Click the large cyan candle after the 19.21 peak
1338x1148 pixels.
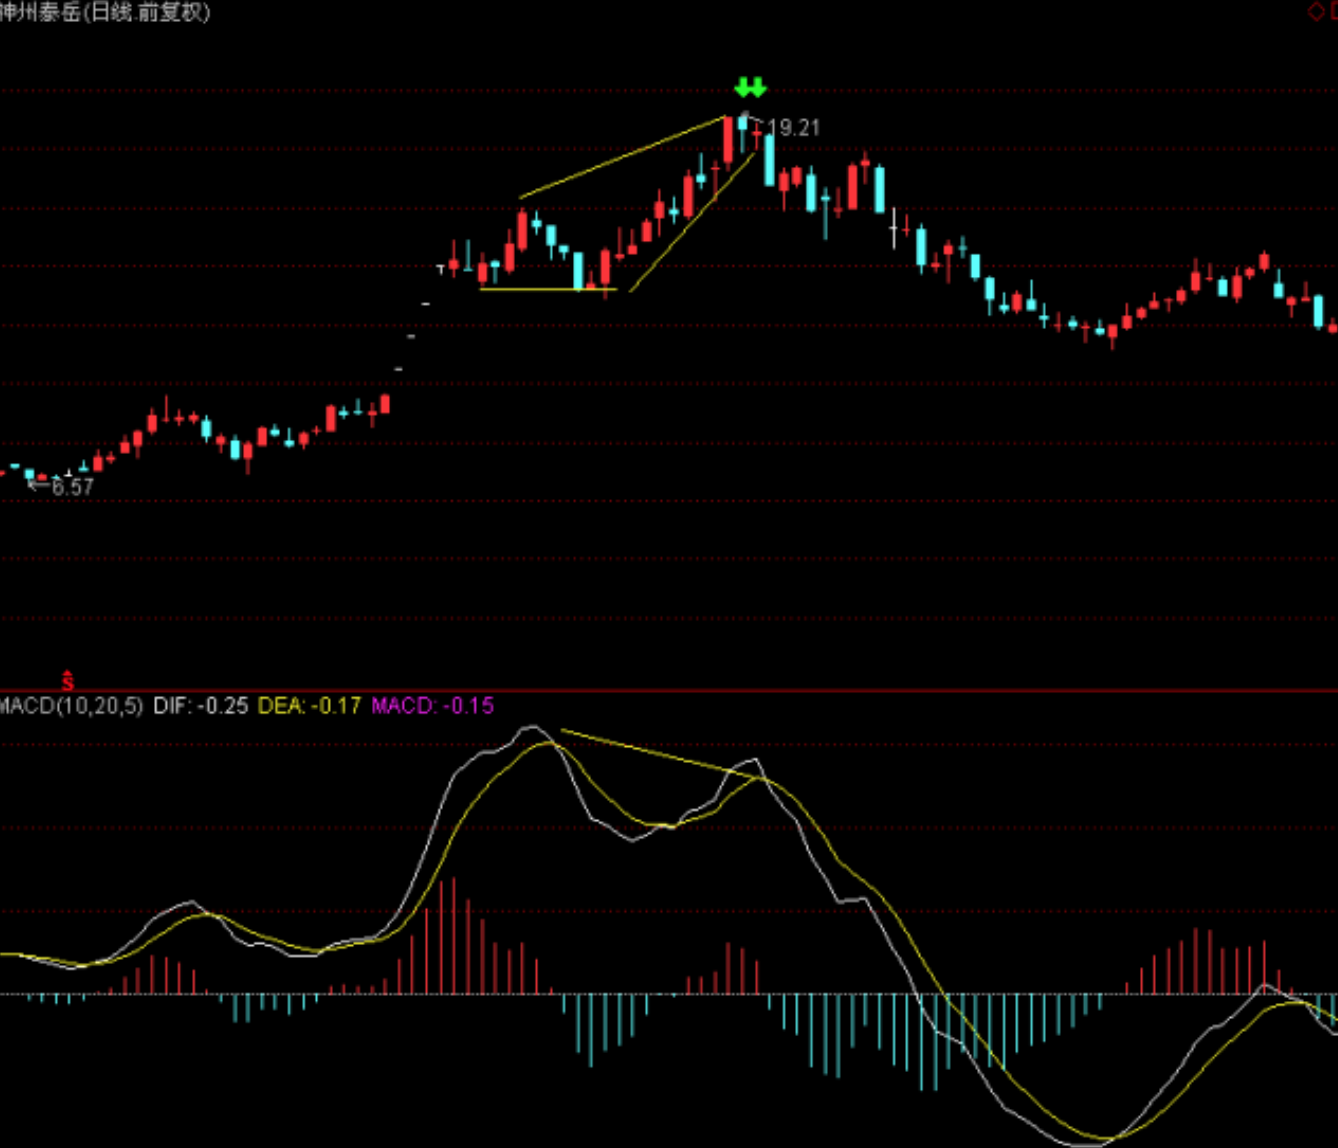tap(769, 160)
